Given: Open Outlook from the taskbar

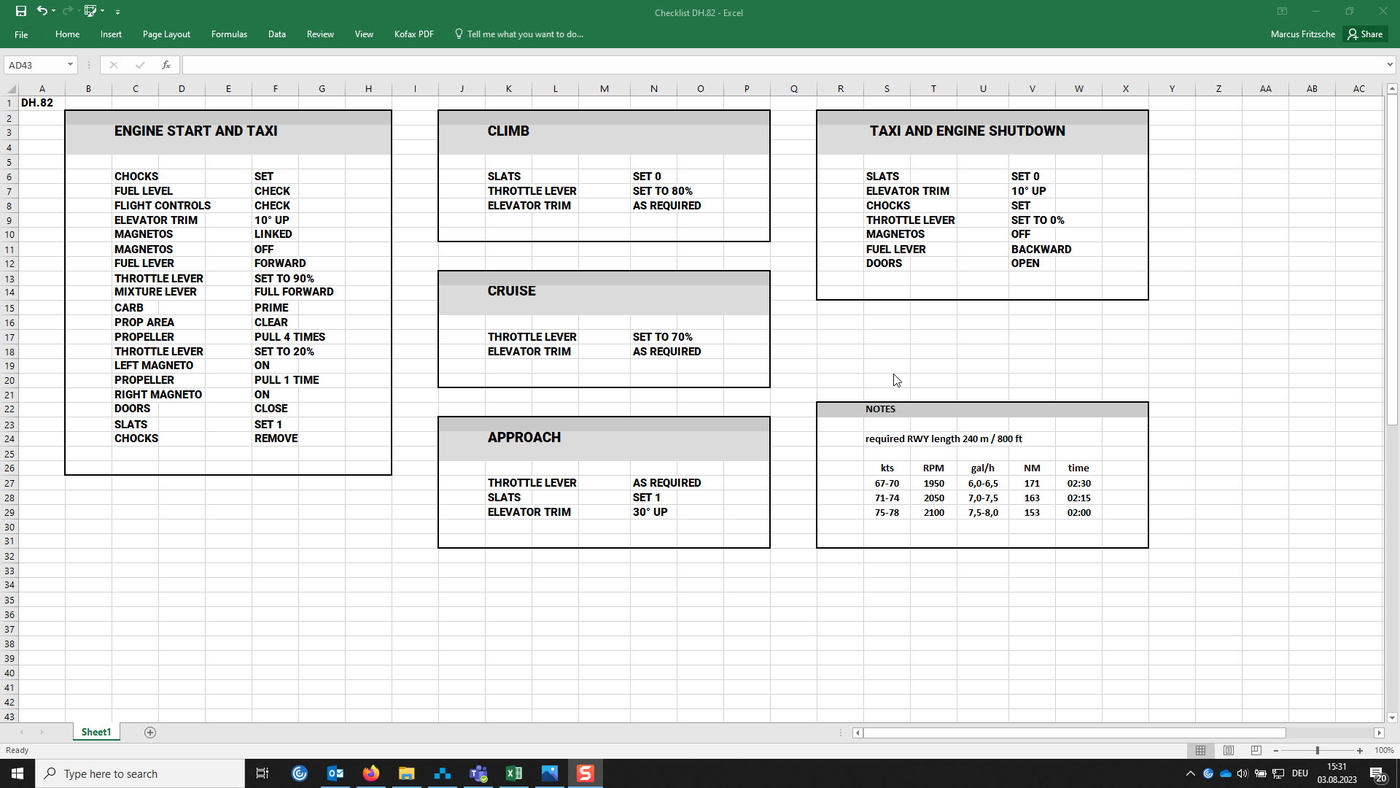Looking at the screenshot, I should point(335,773).
